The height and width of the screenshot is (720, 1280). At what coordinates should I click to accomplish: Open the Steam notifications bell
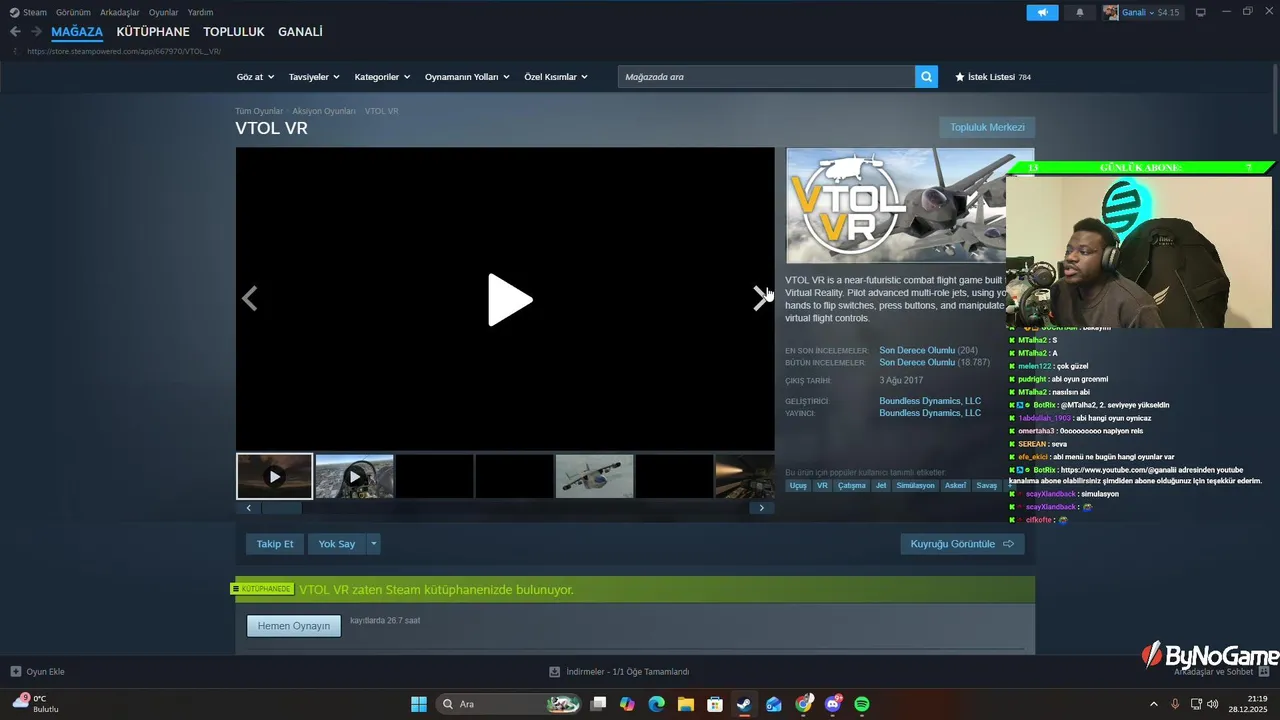pyautogui.click(x=1079, y=12)
